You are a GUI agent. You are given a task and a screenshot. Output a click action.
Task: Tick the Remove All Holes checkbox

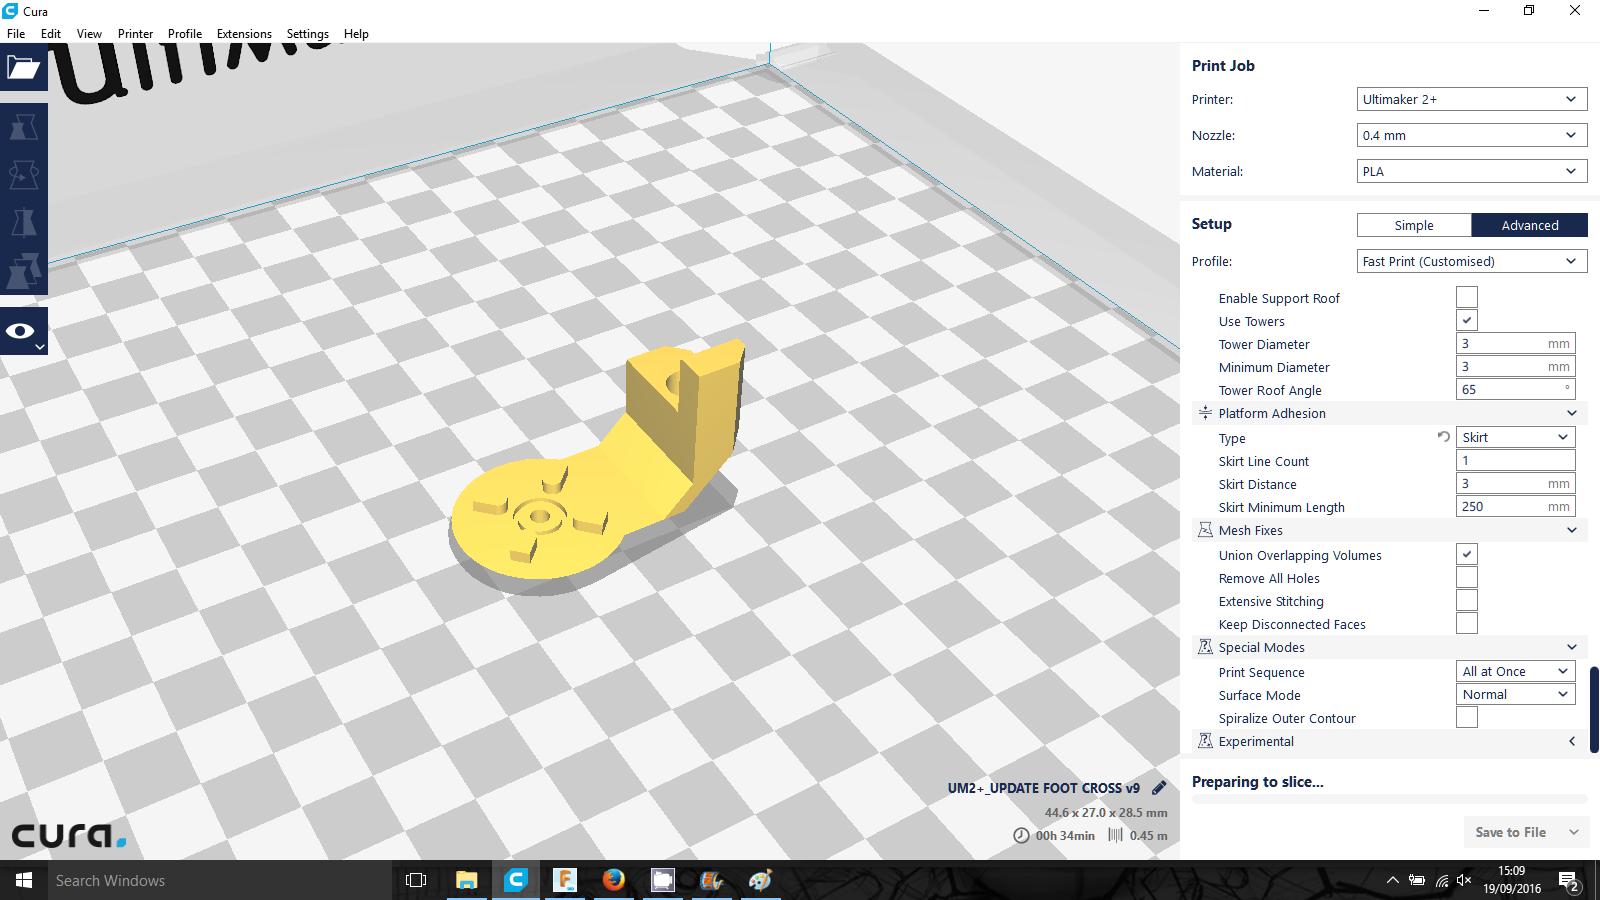coord(1466,578)
